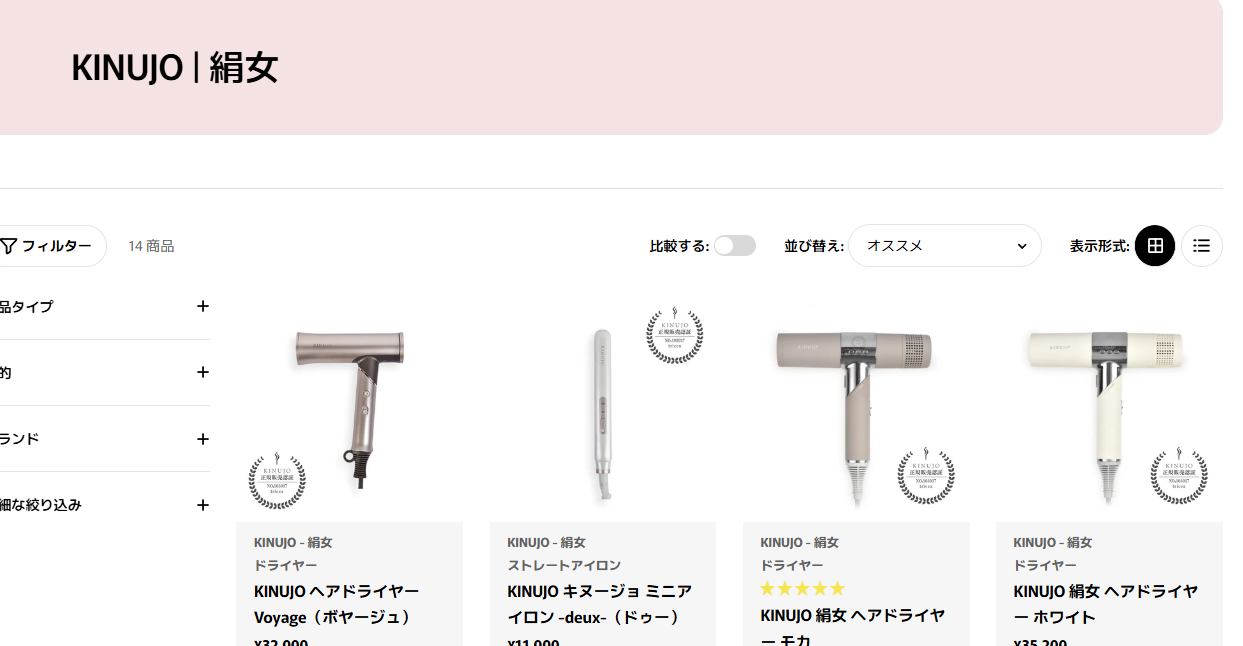Click authorized seller badge on white dryer
The width and height of the screenshot is (1243, 646).
pos(1179,475)
